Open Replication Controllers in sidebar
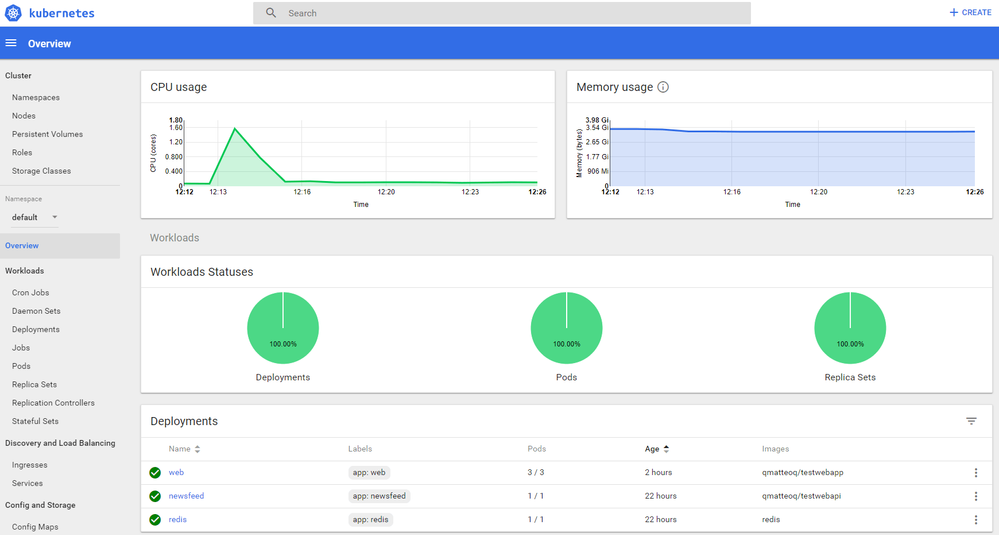The width and height of the screenshot is (999, 535). point(53,403)
